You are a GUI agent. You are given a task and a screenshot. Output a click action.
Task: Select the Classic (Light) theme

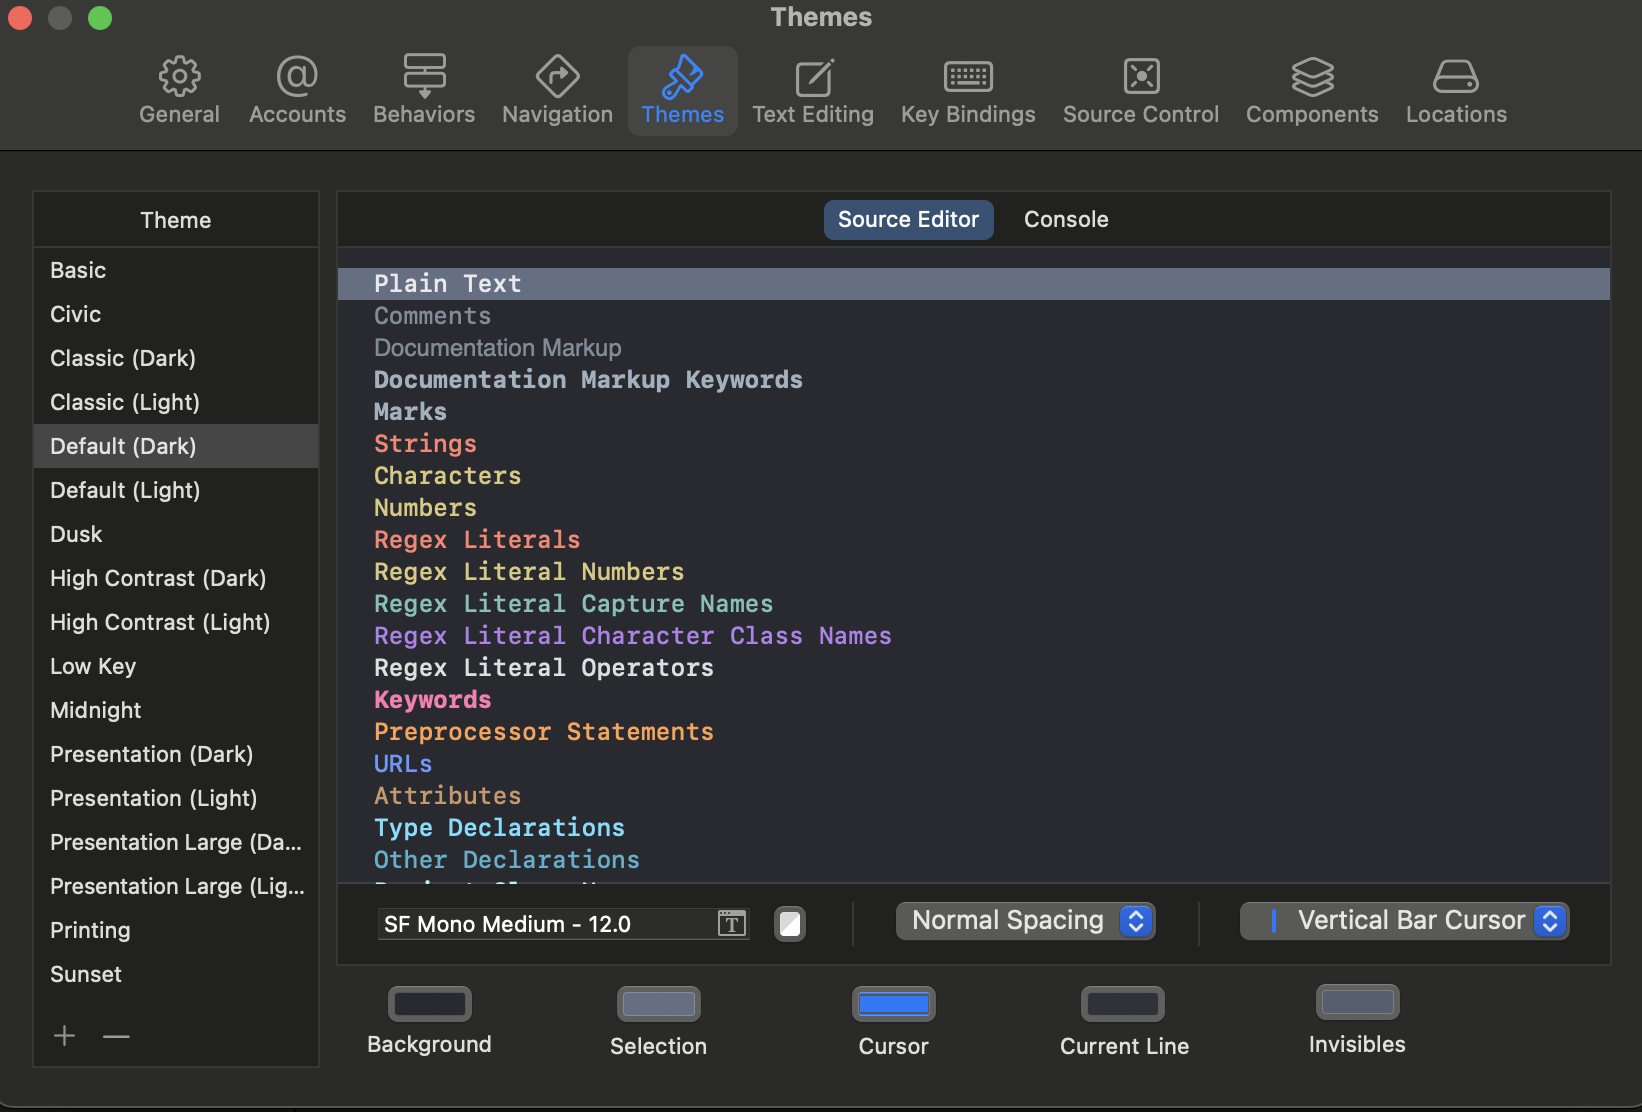click(x=176, y=402)
